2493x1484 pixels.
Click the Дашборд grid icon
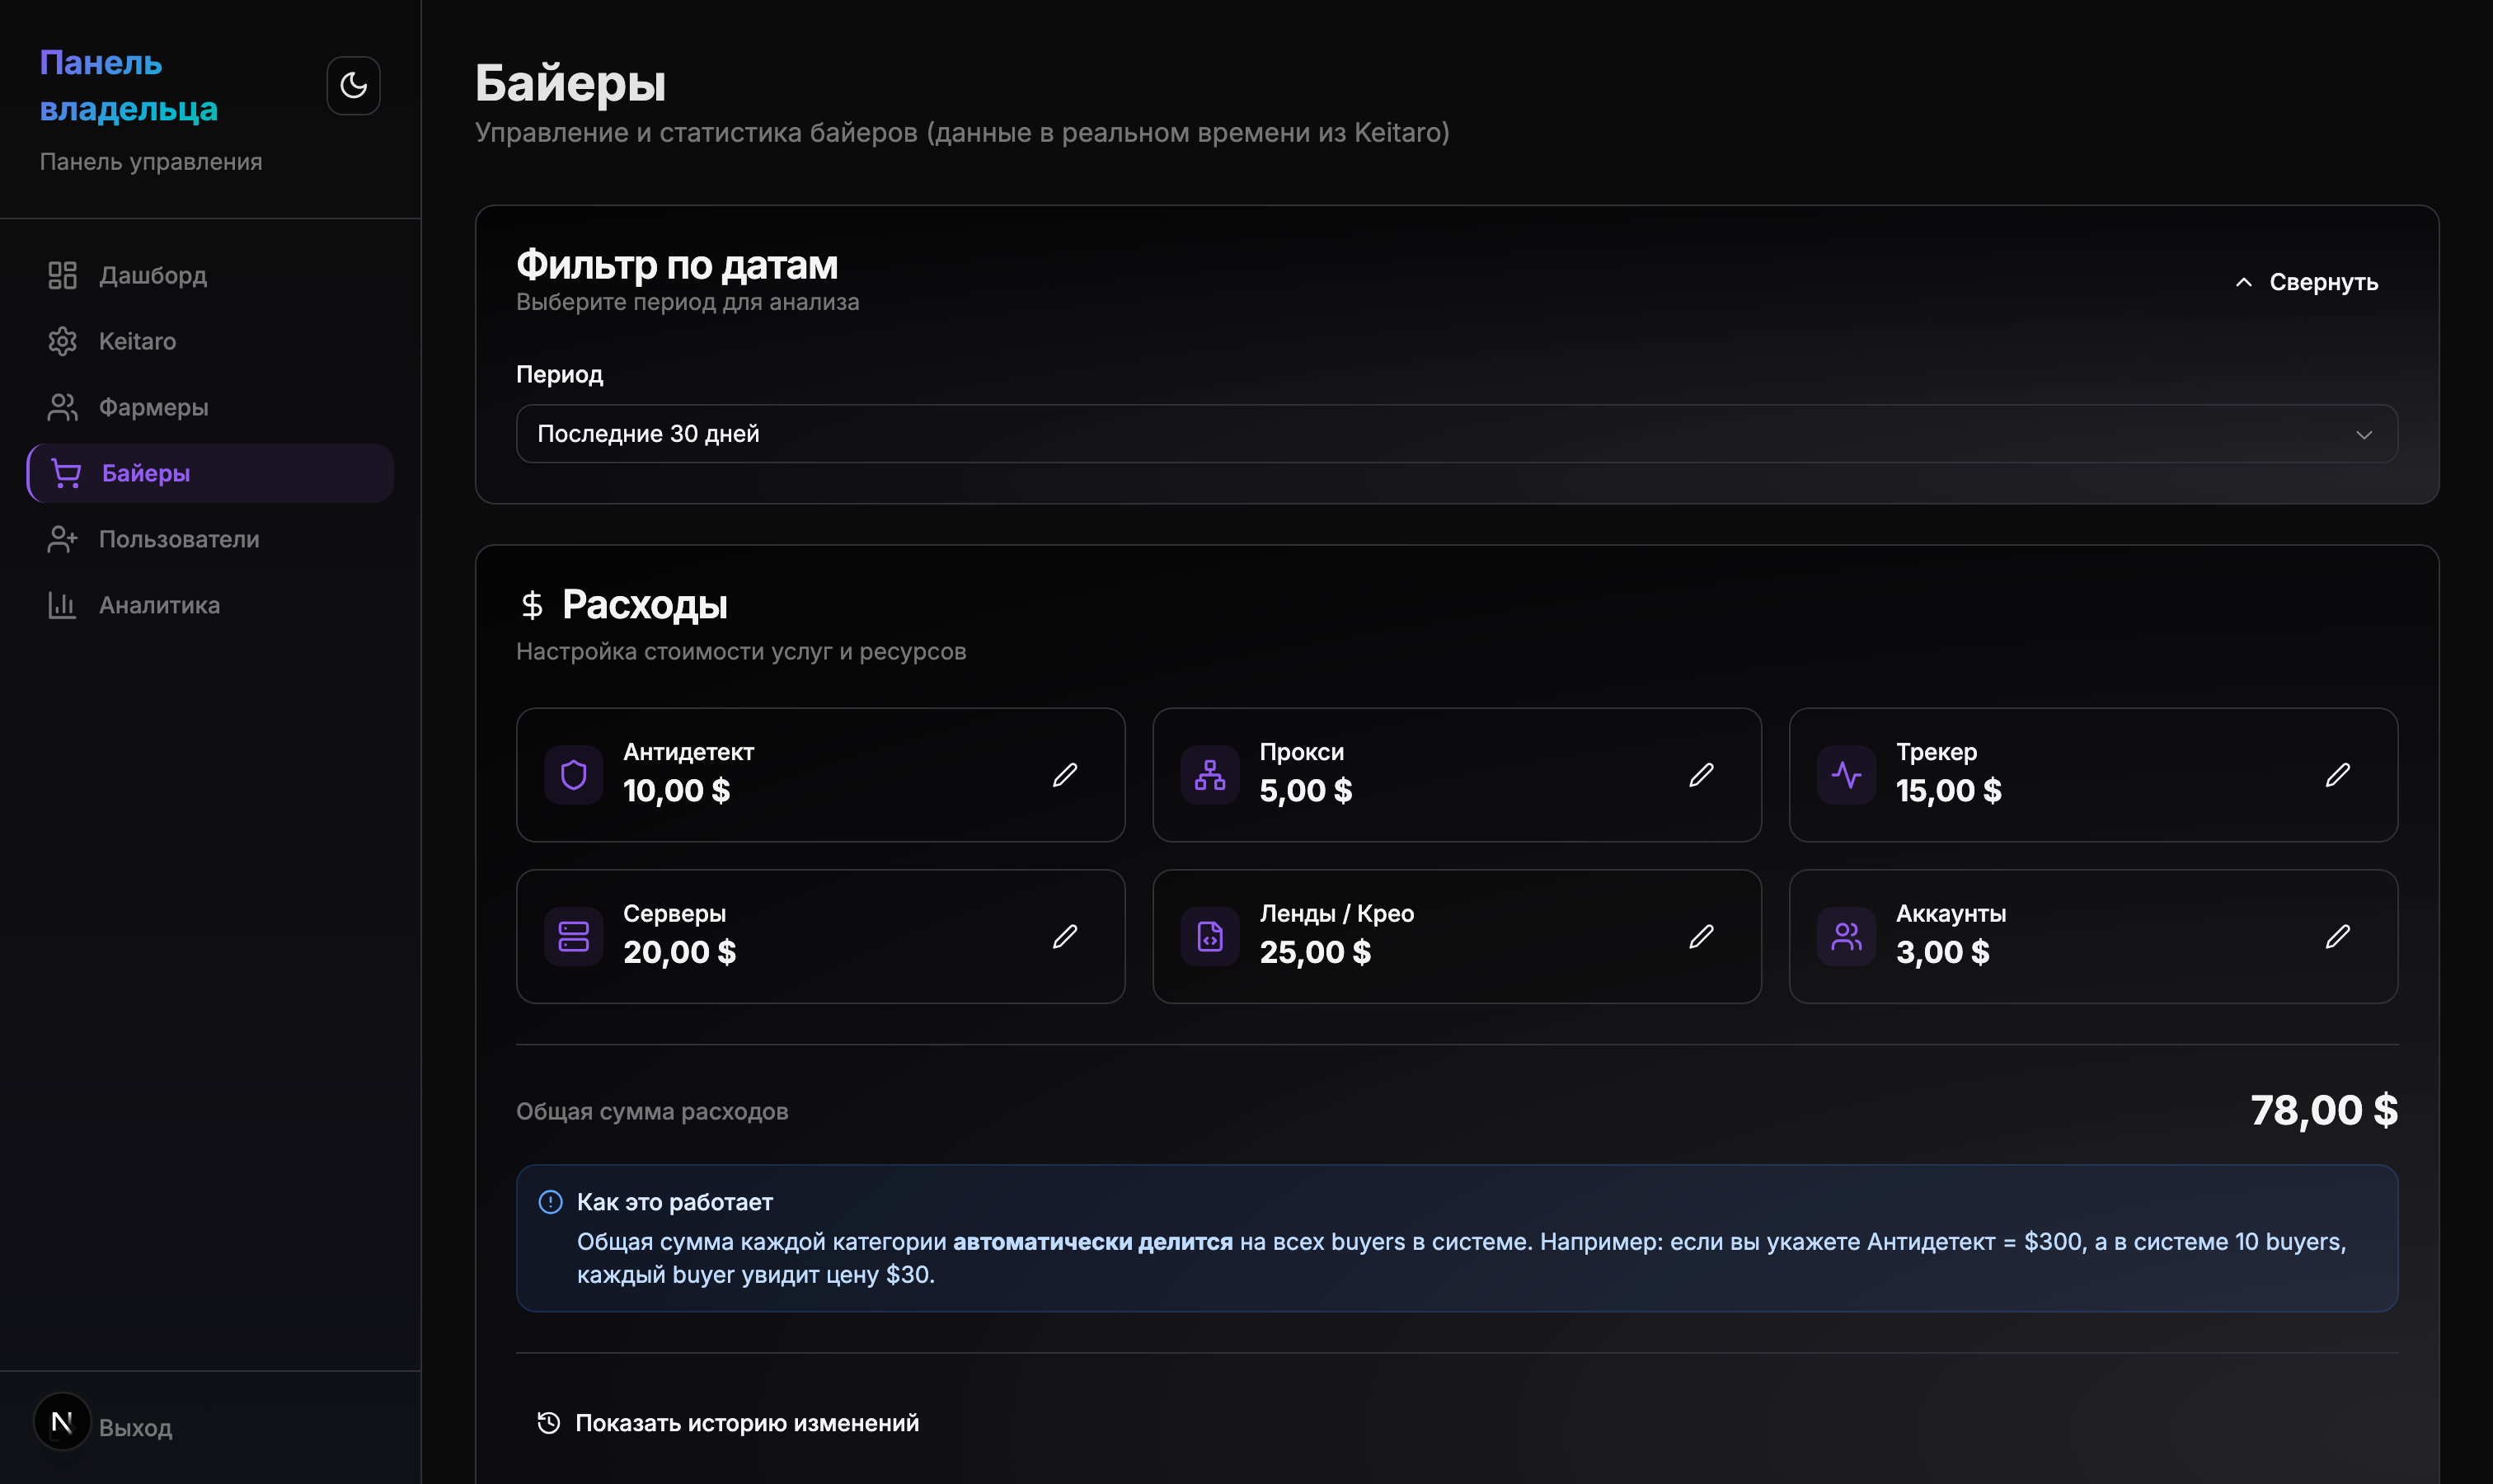pos(62,275)
